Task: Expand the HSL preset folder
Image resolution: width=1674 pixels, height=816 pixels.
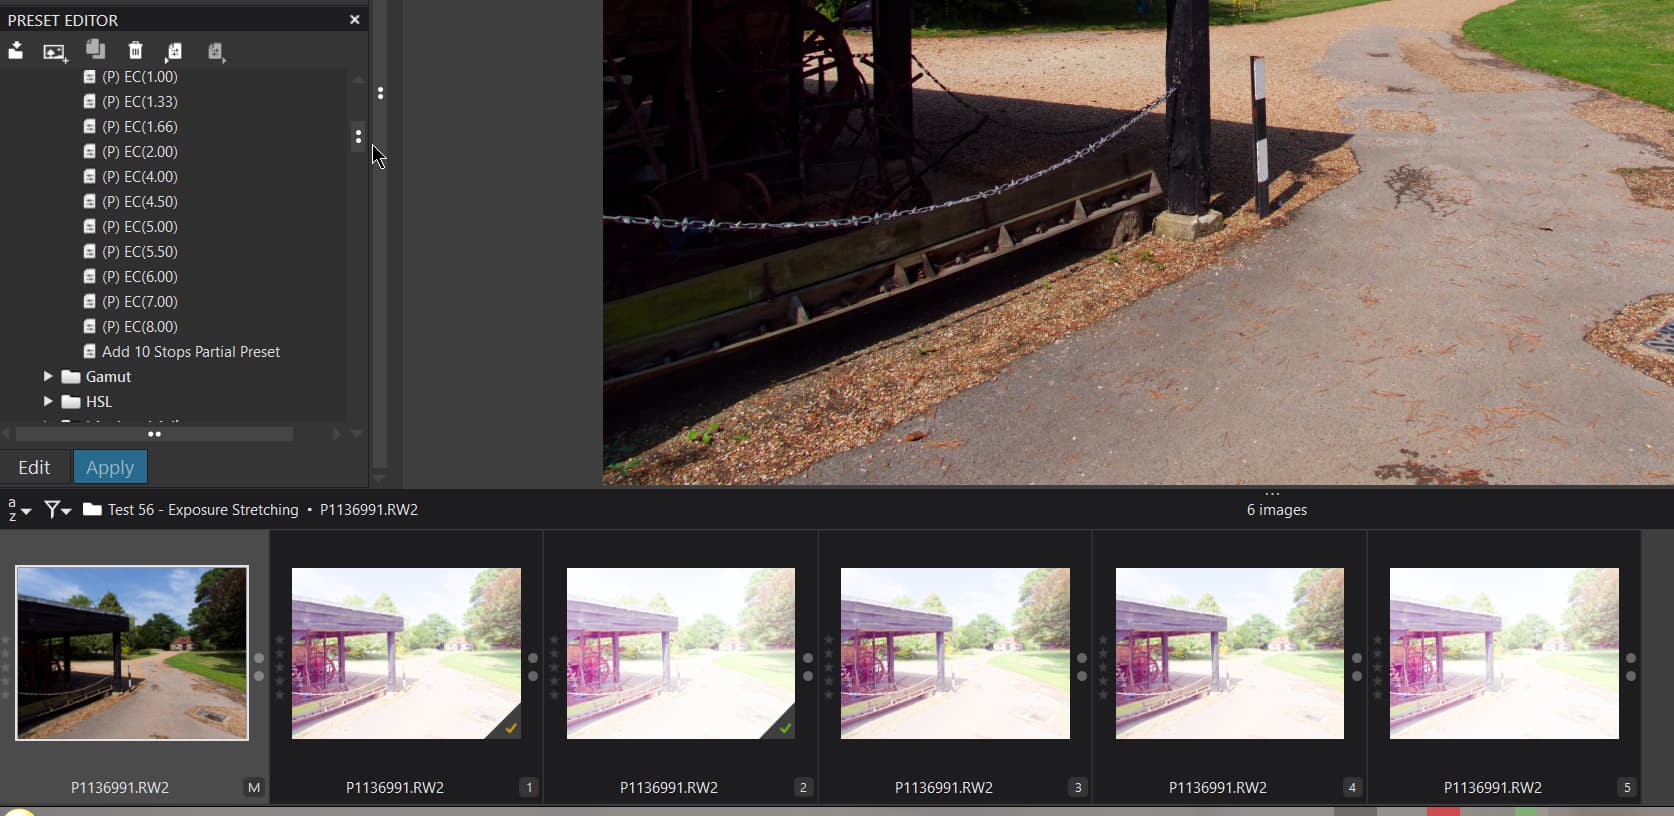Action: [x=47, y=402]
